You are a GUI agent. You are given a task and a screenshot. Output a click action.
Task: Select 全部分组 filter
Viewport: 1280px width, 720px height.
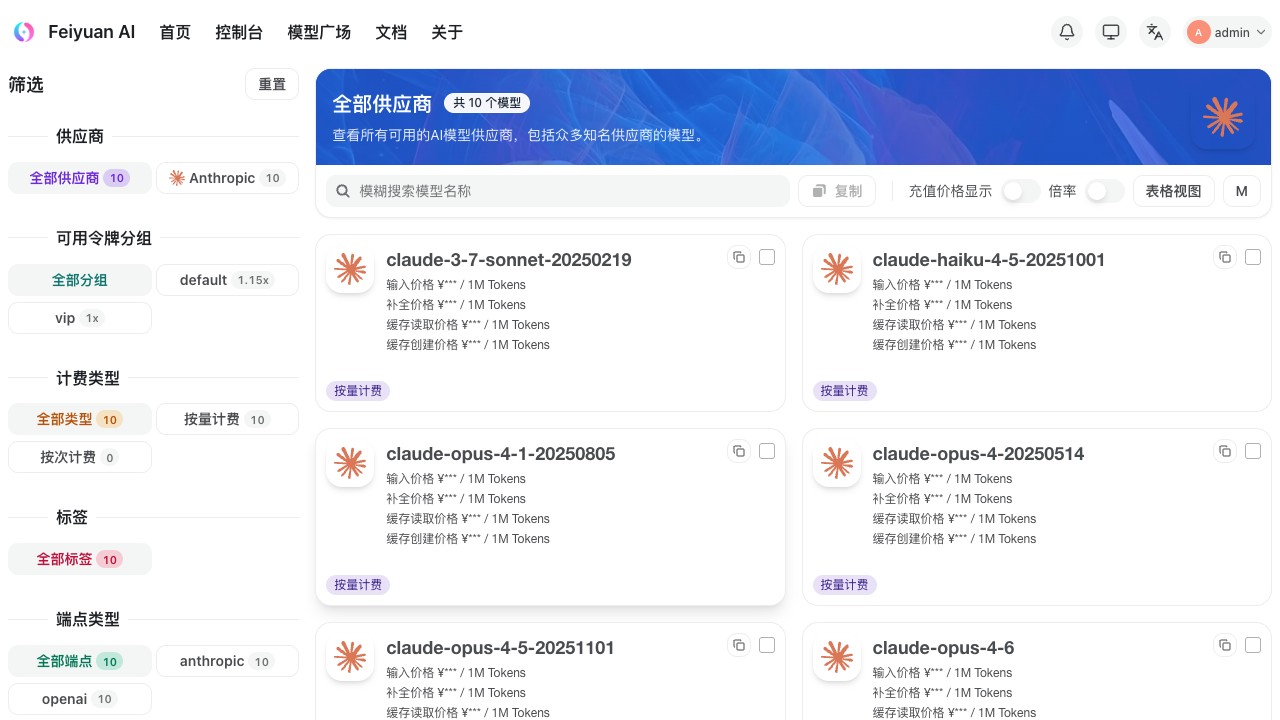[x=80, y=280]
